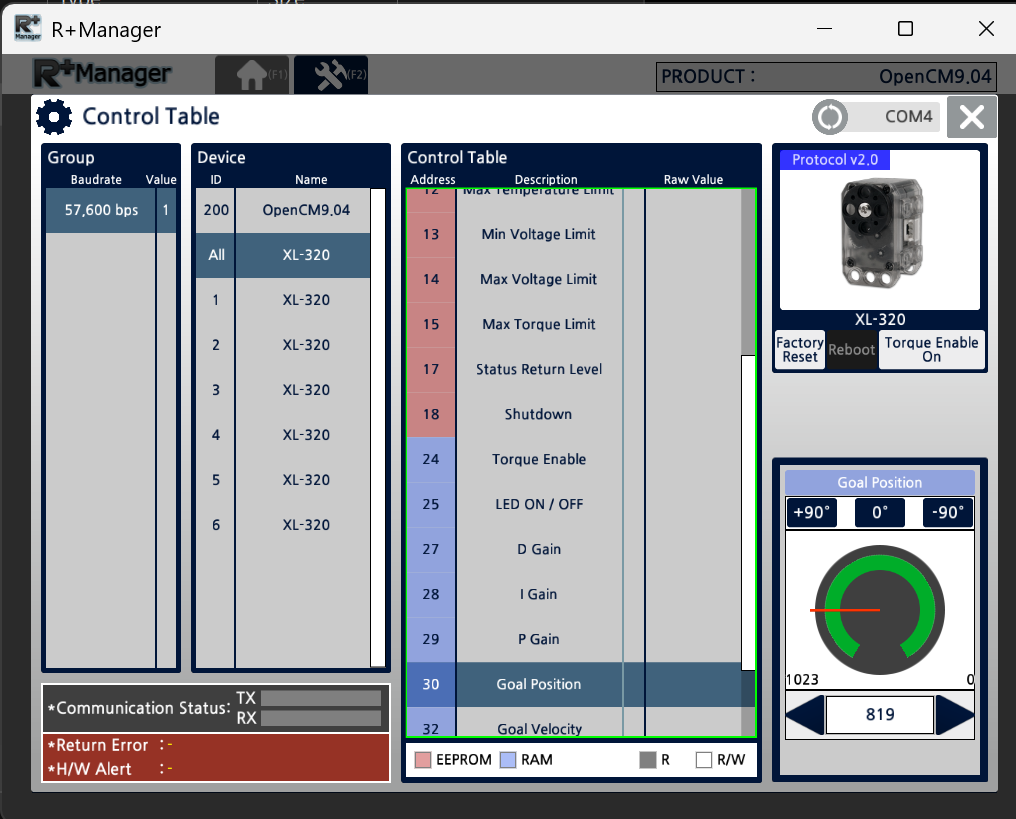Click the RAM legend color swatch
1016x819 pixels.
tap(508, 760)
